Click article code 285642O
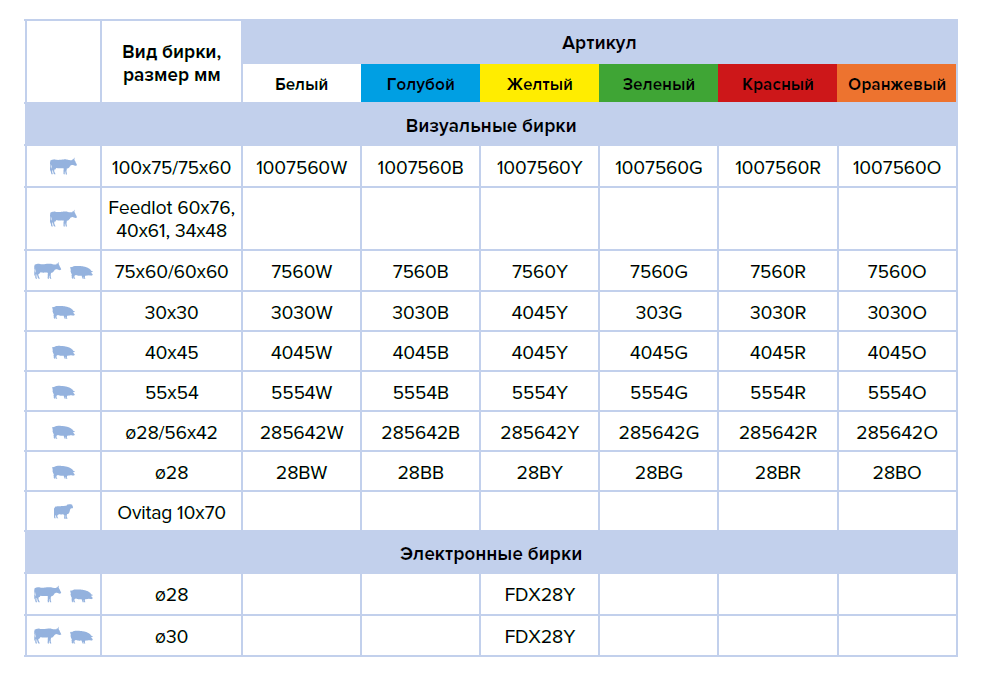Screen dimensions: 1004x684 coord(896,433)
